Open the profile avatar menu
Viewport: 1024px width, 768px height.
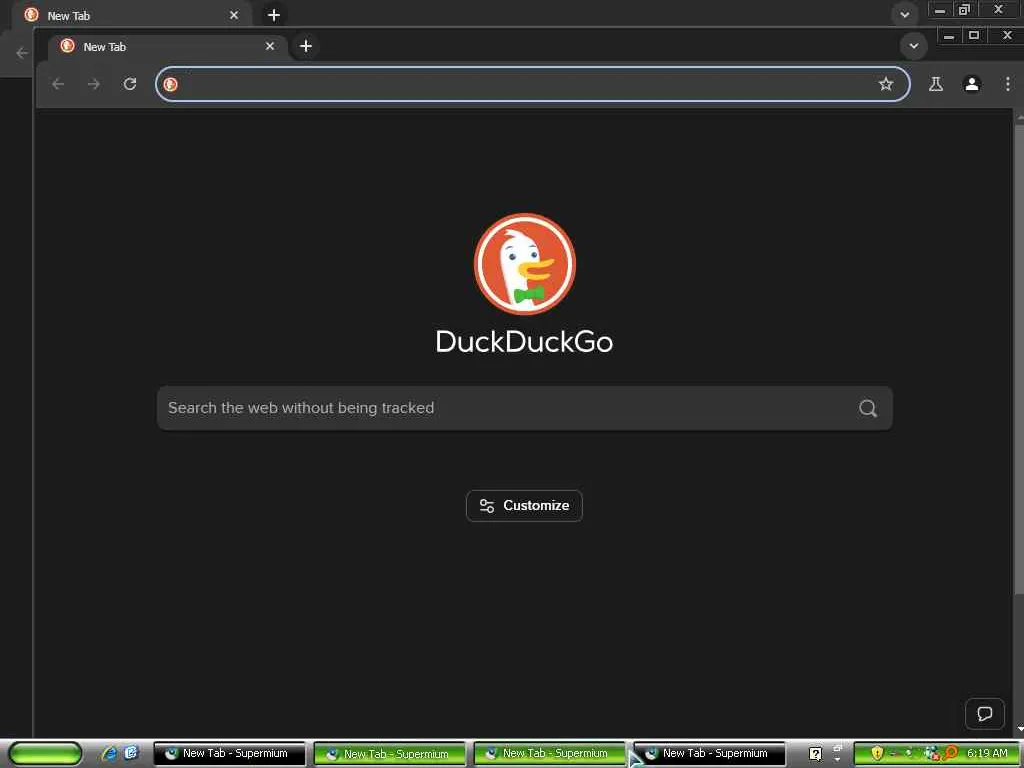pos(972,84)
